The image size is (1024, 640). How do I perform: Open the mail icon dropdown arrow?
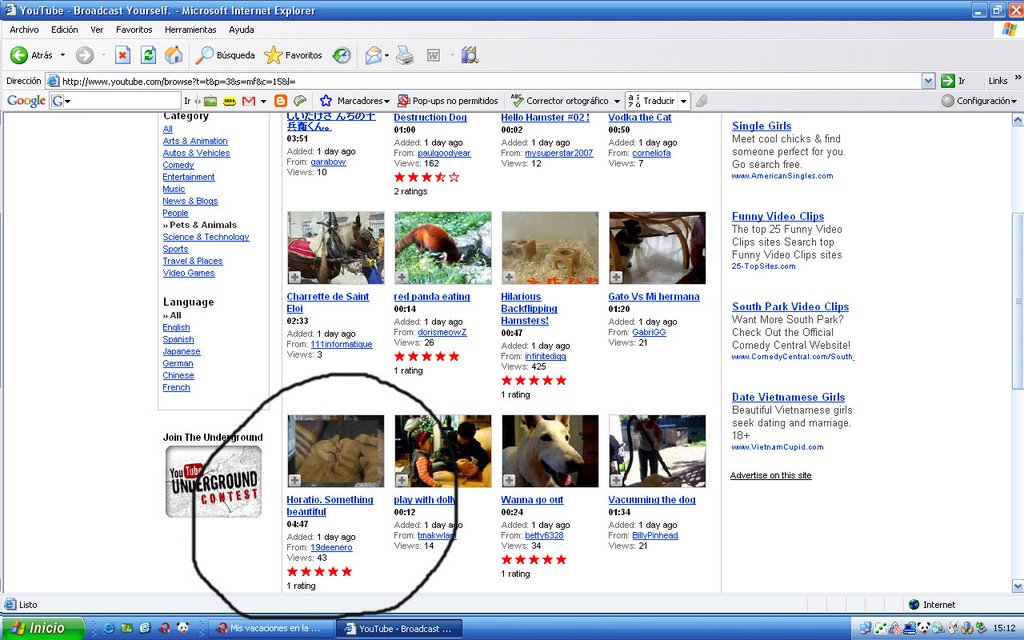(x=387, y=56)
